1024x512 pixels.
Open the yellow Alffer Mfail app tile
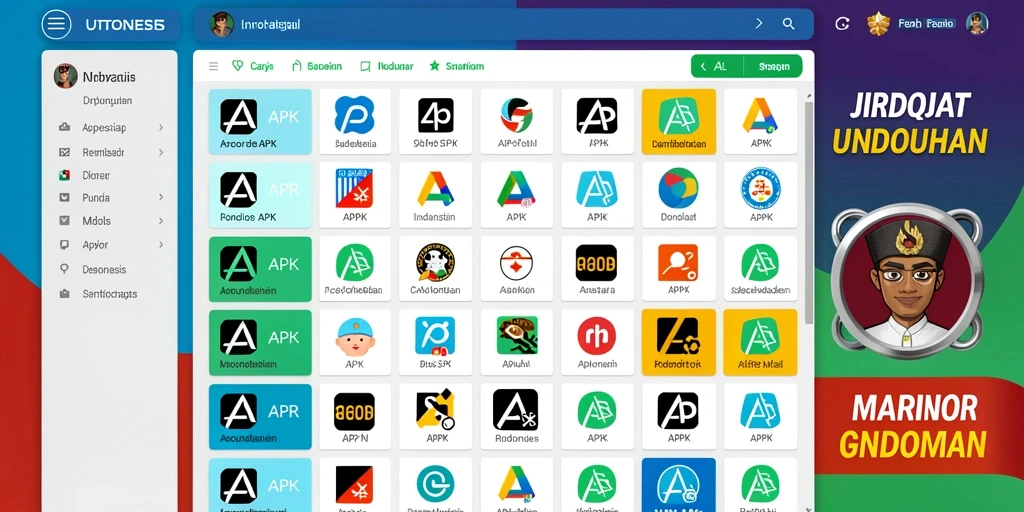[760, 342]
